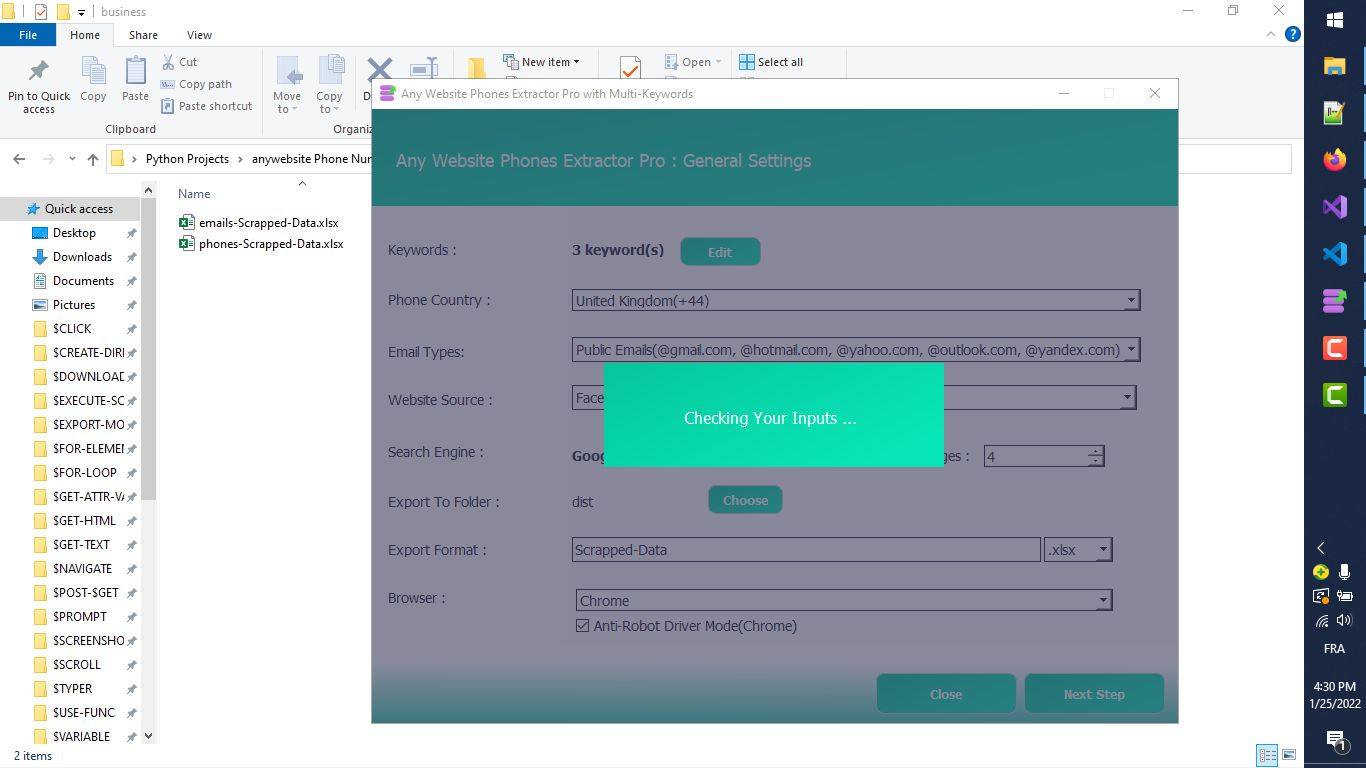Viewport: 1366px width, 768px height.
Task: Click the Copy icon in Explorer ribbon
Action: (x=93, y=80)
